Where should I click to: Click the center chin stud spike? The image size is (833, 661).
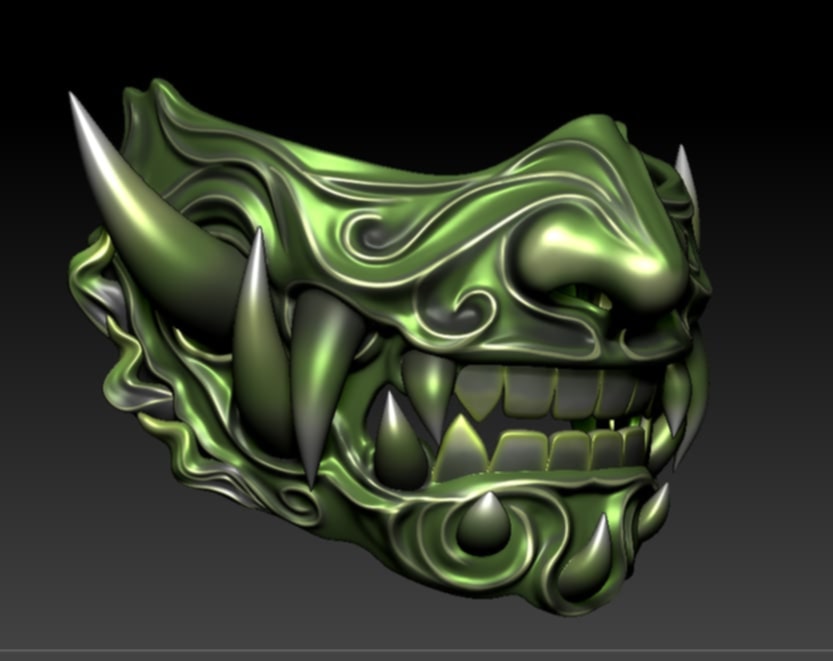click(485, 520)
